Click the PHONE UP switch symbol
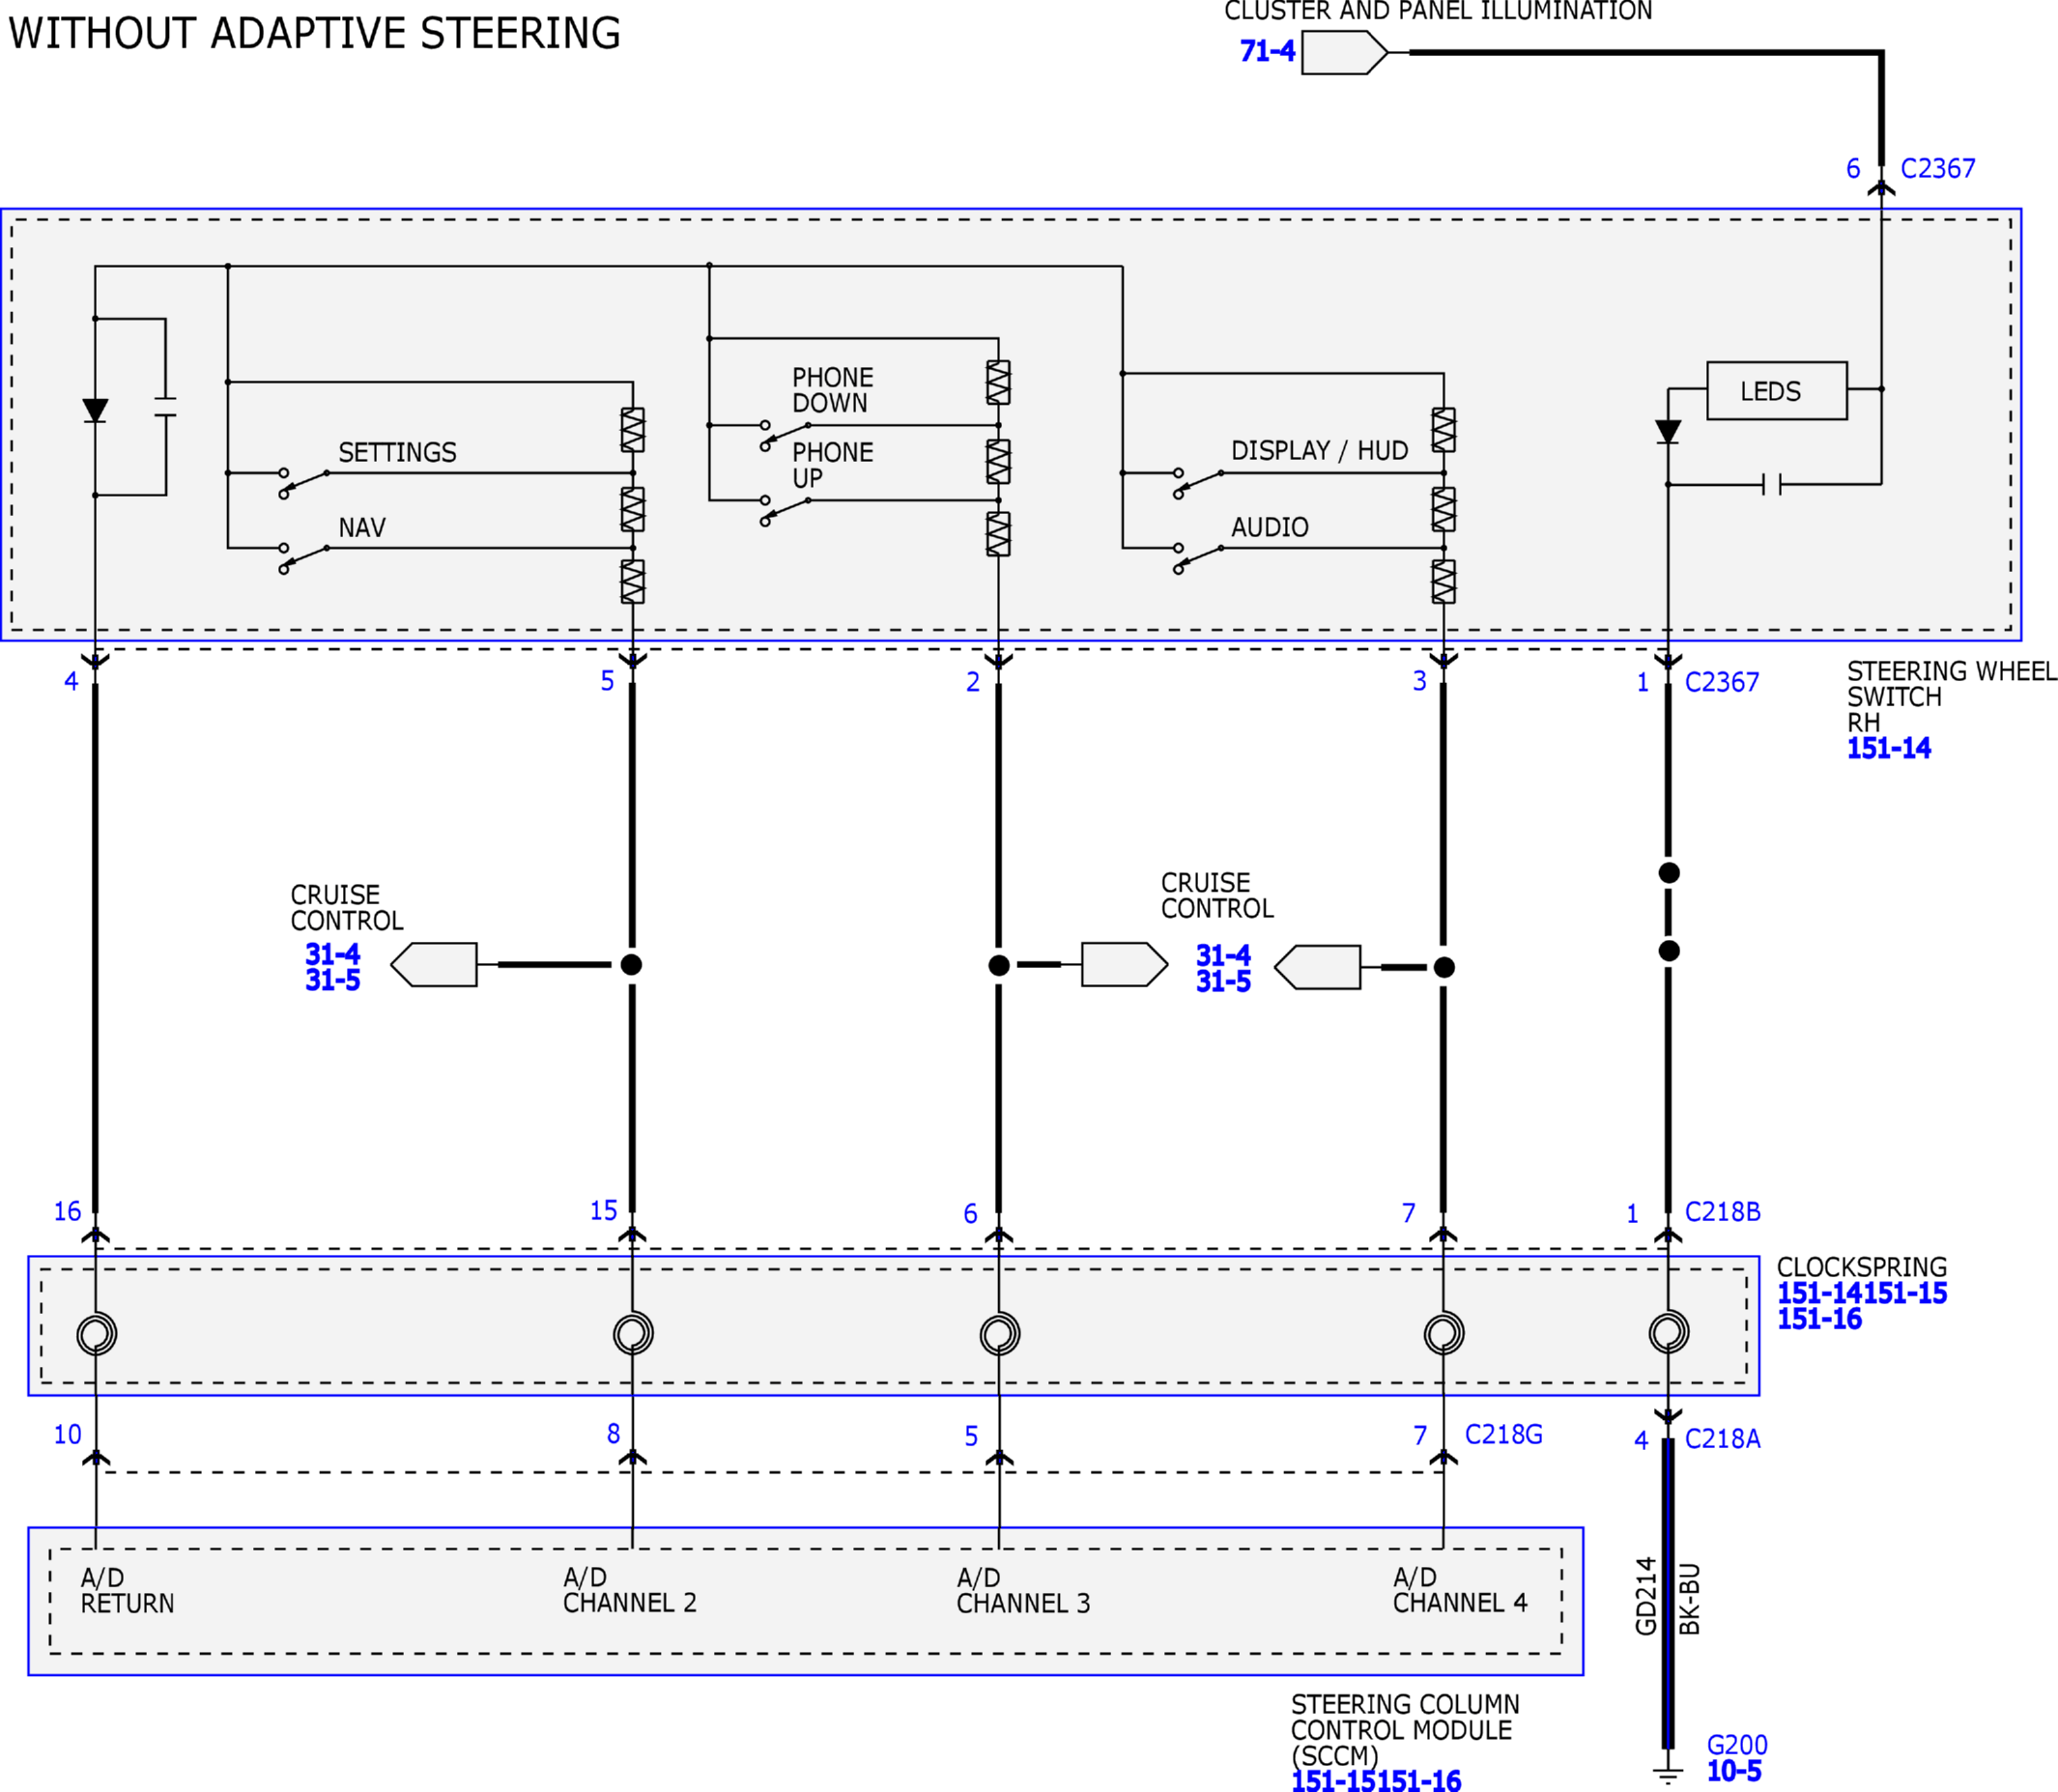The height and width of the screenshot is (1792, 2058). [786, 512]
